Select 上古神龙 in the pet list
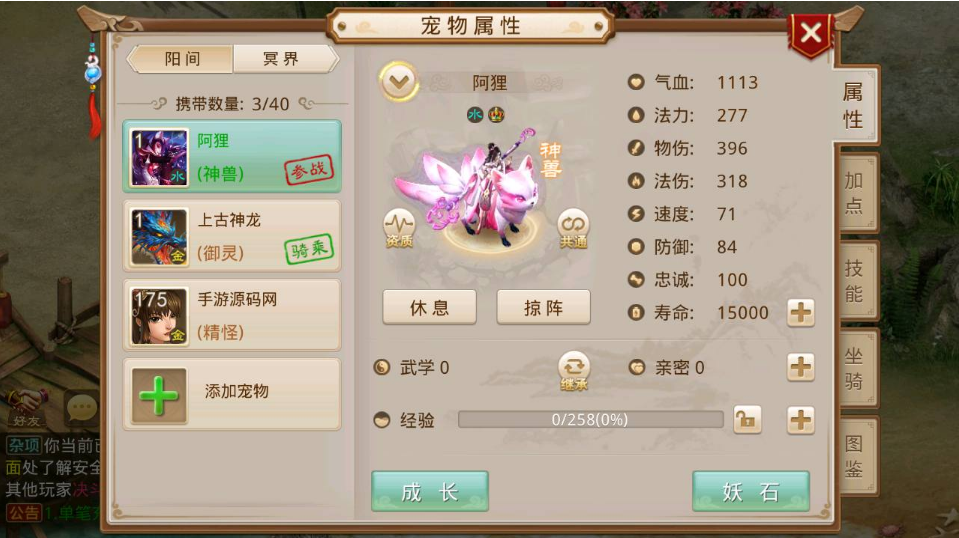 click(232, 236)
